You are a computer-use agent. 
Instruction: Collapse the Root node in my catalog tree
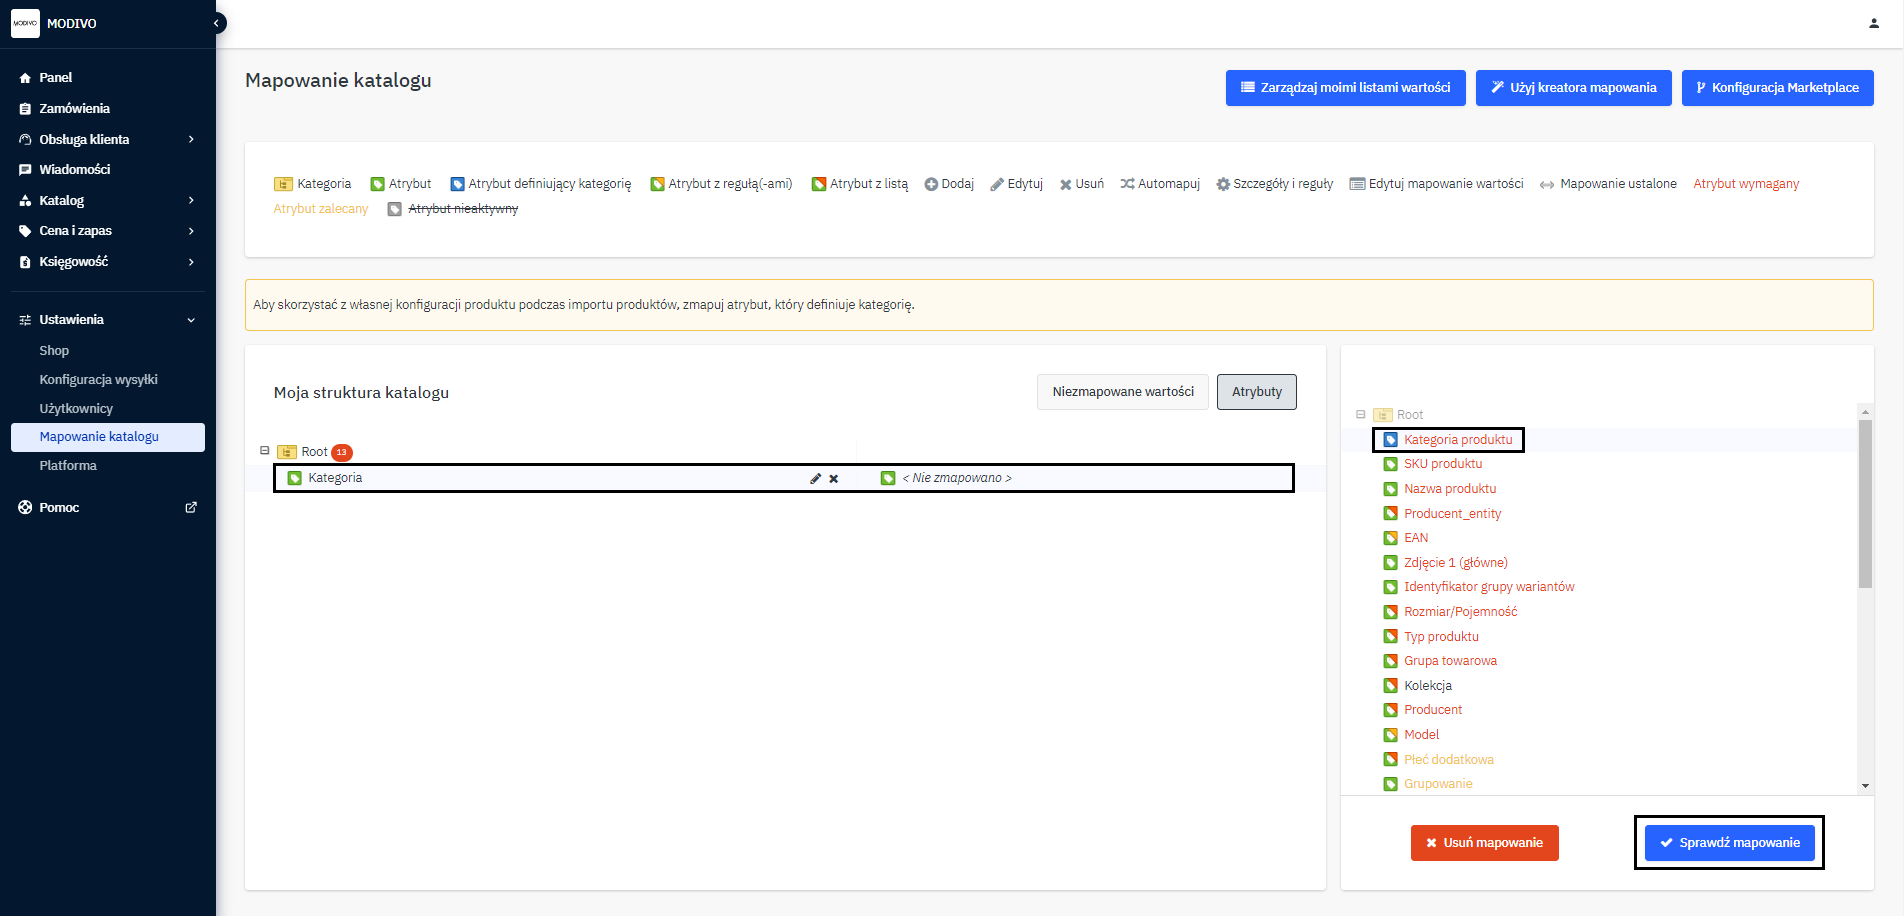click(265, 451)
